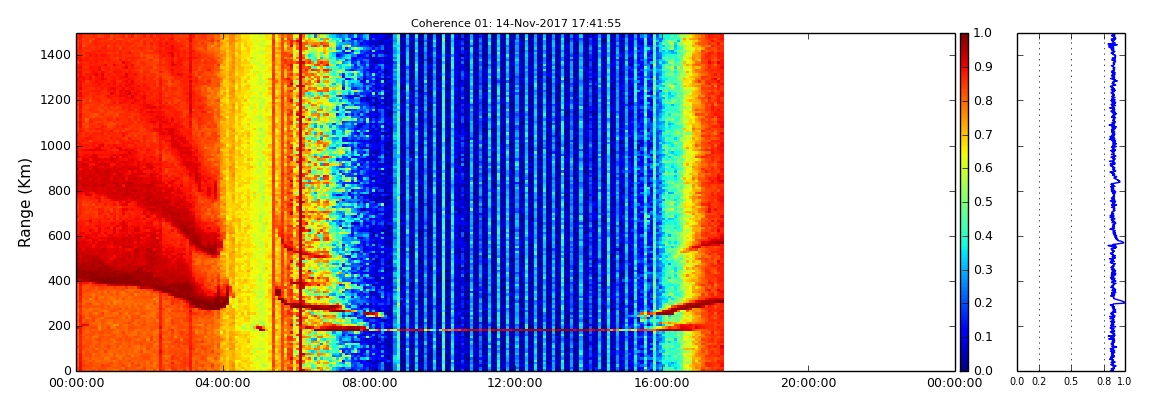This screenshot has width=1150, height=407.
Task: Click the plot title 'Coherence 01: 14-Nov-2017 17:41:55'
Action: pos(516,23)
